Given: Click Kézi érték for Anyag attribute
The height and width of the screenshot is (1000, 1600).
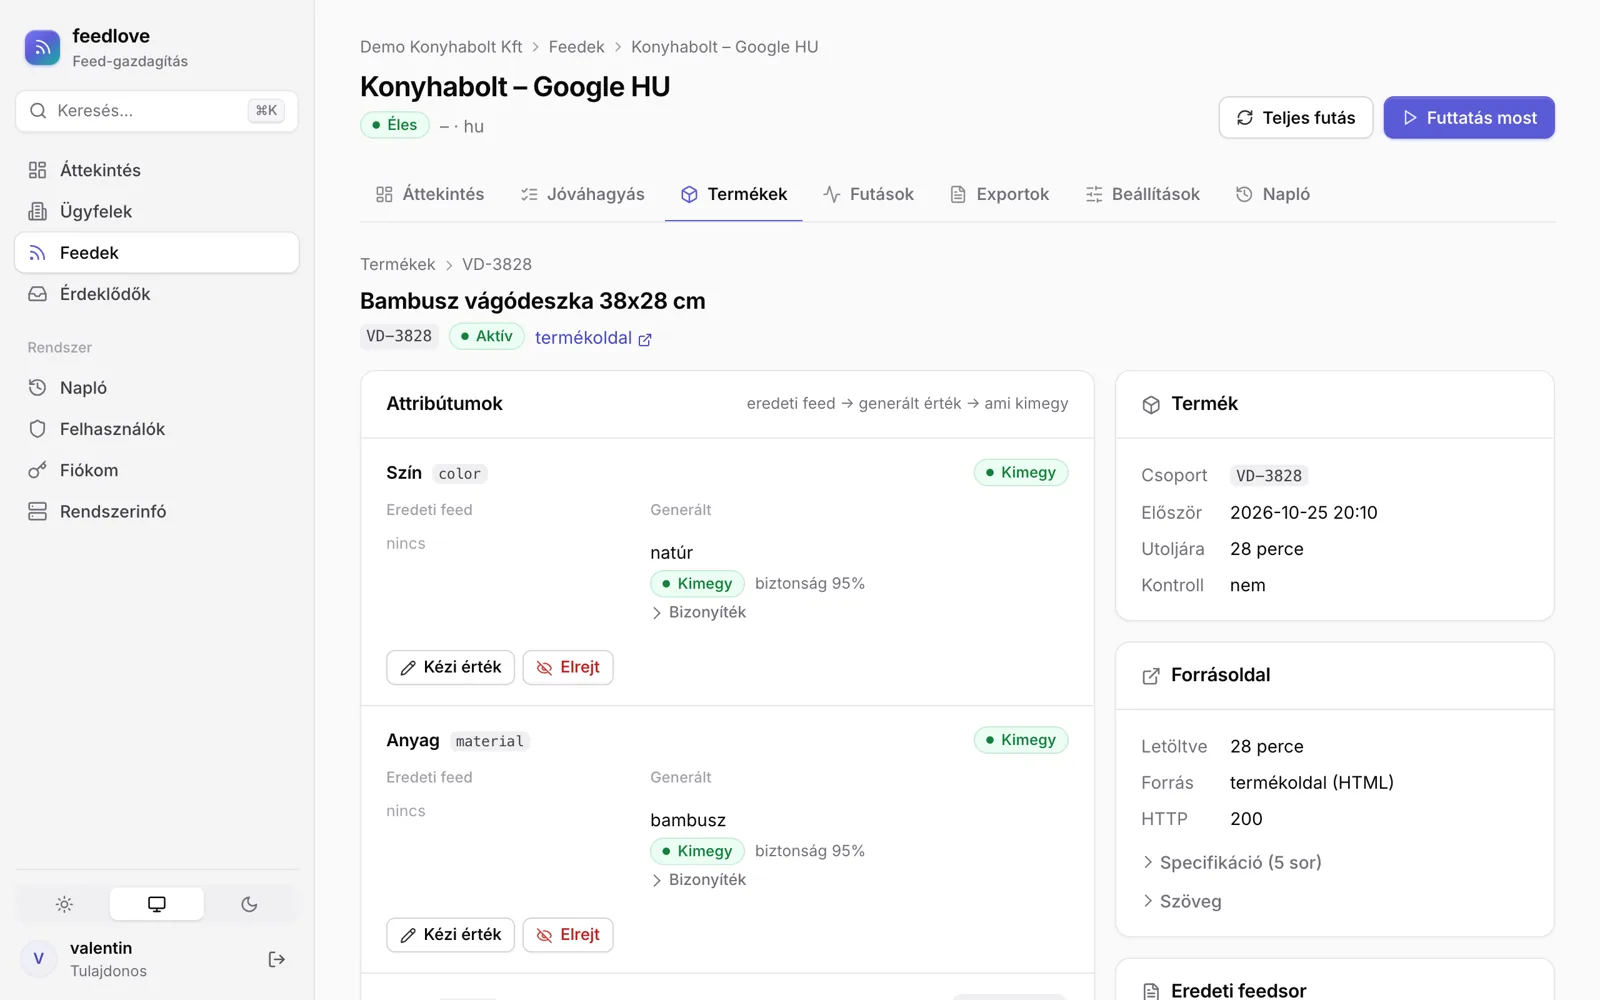Looking at the screenshot, I should point(451,935).
